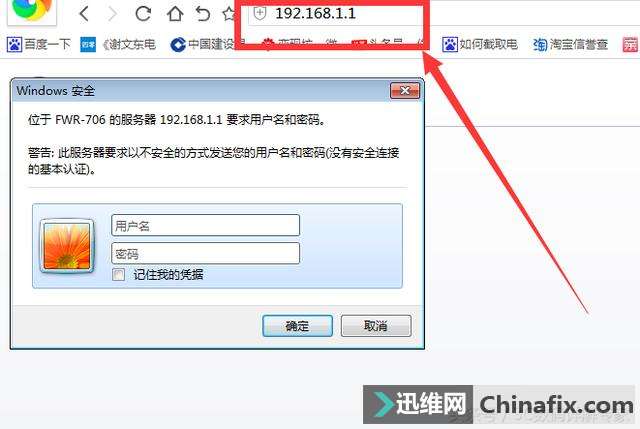The width and height of the screenshot is (640, 429).
Task: Click the browser back arrow
Action: (x=84, y=14)
